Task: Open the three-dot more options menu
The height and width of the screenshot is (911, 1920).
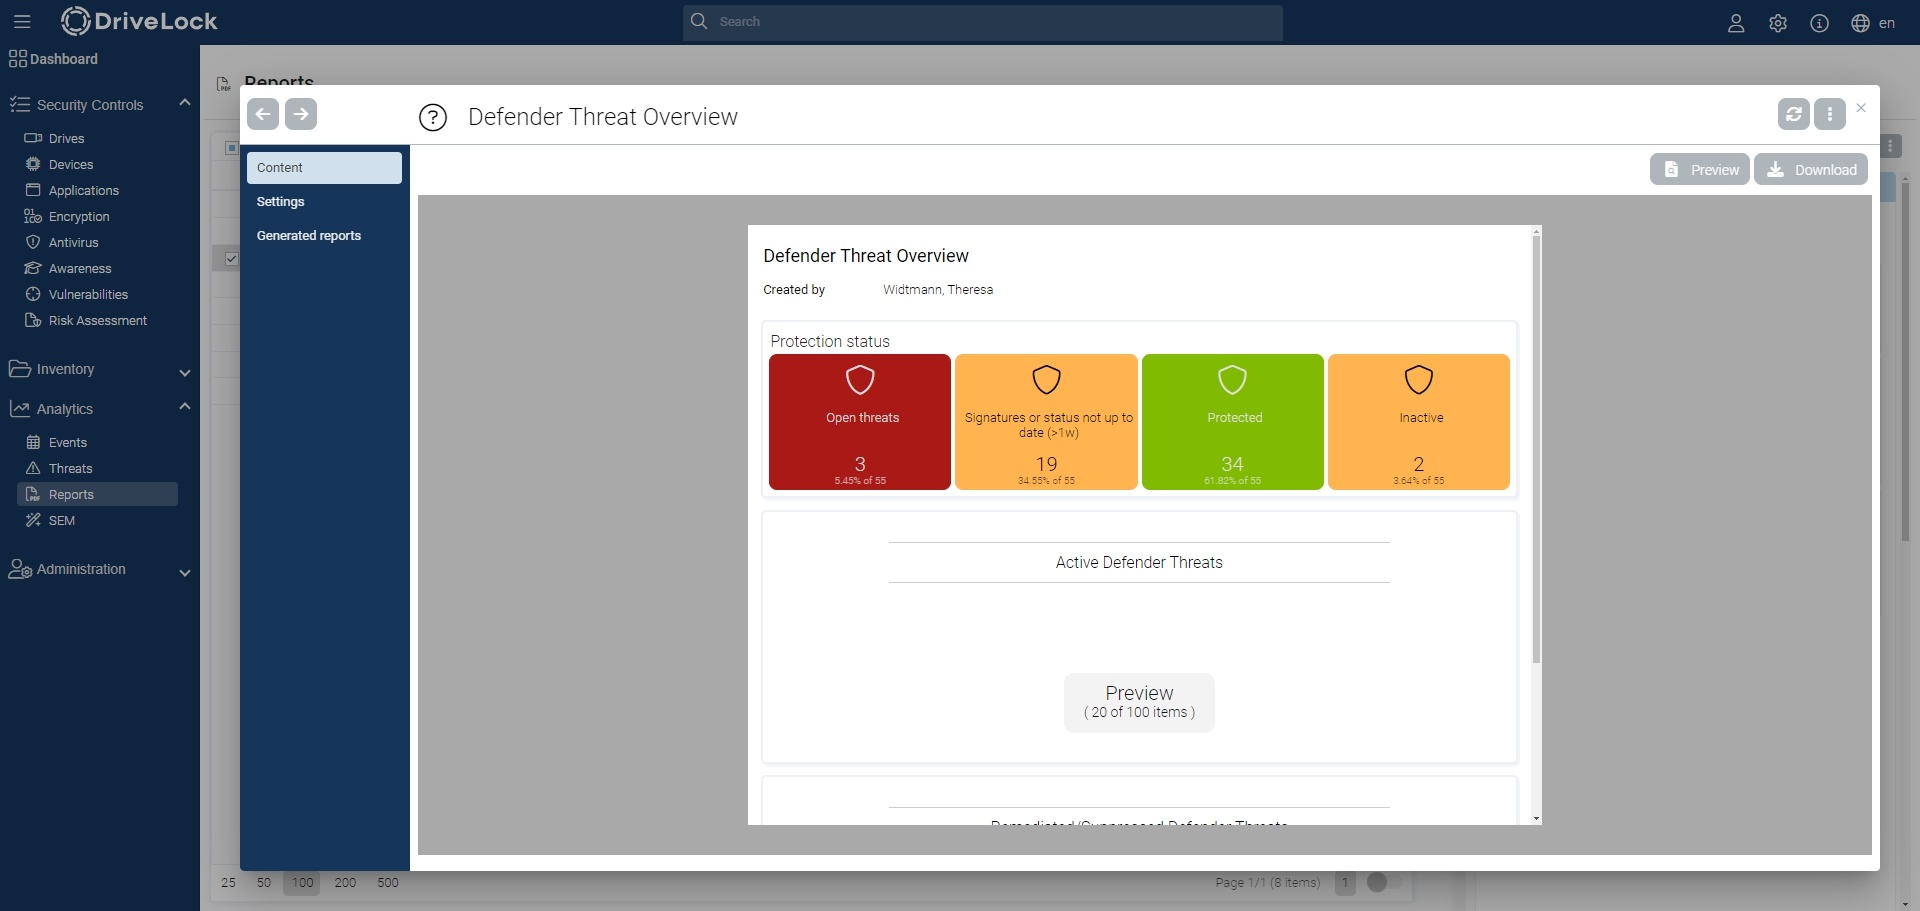Action: click(x=1830, y=114)
